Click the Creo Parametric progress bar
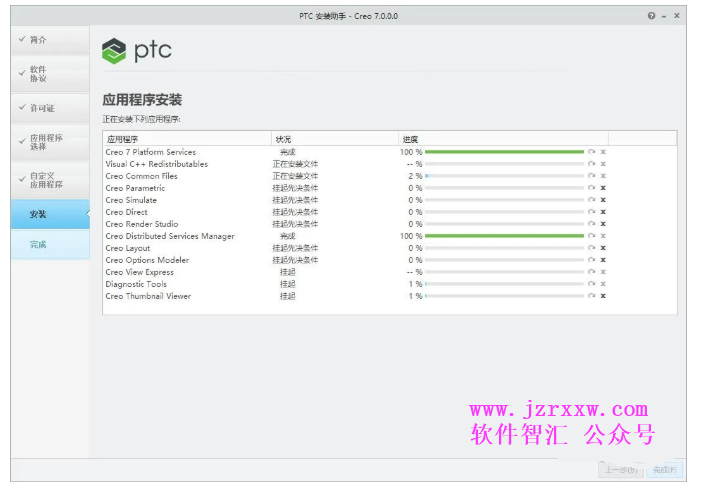The height and width of the screenshot is (489, 704). click(x=504, y=188)
